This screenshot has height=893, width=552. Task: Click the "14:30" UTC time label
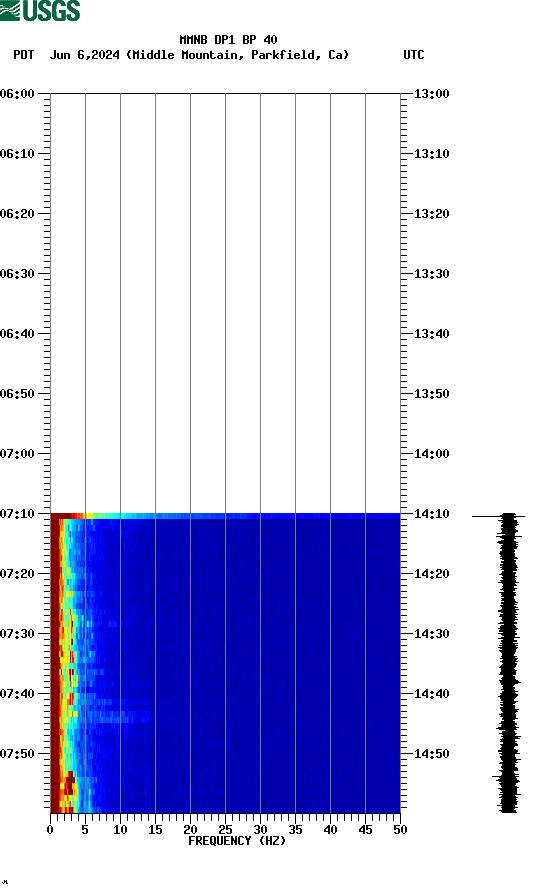click(x=432, y=634)
